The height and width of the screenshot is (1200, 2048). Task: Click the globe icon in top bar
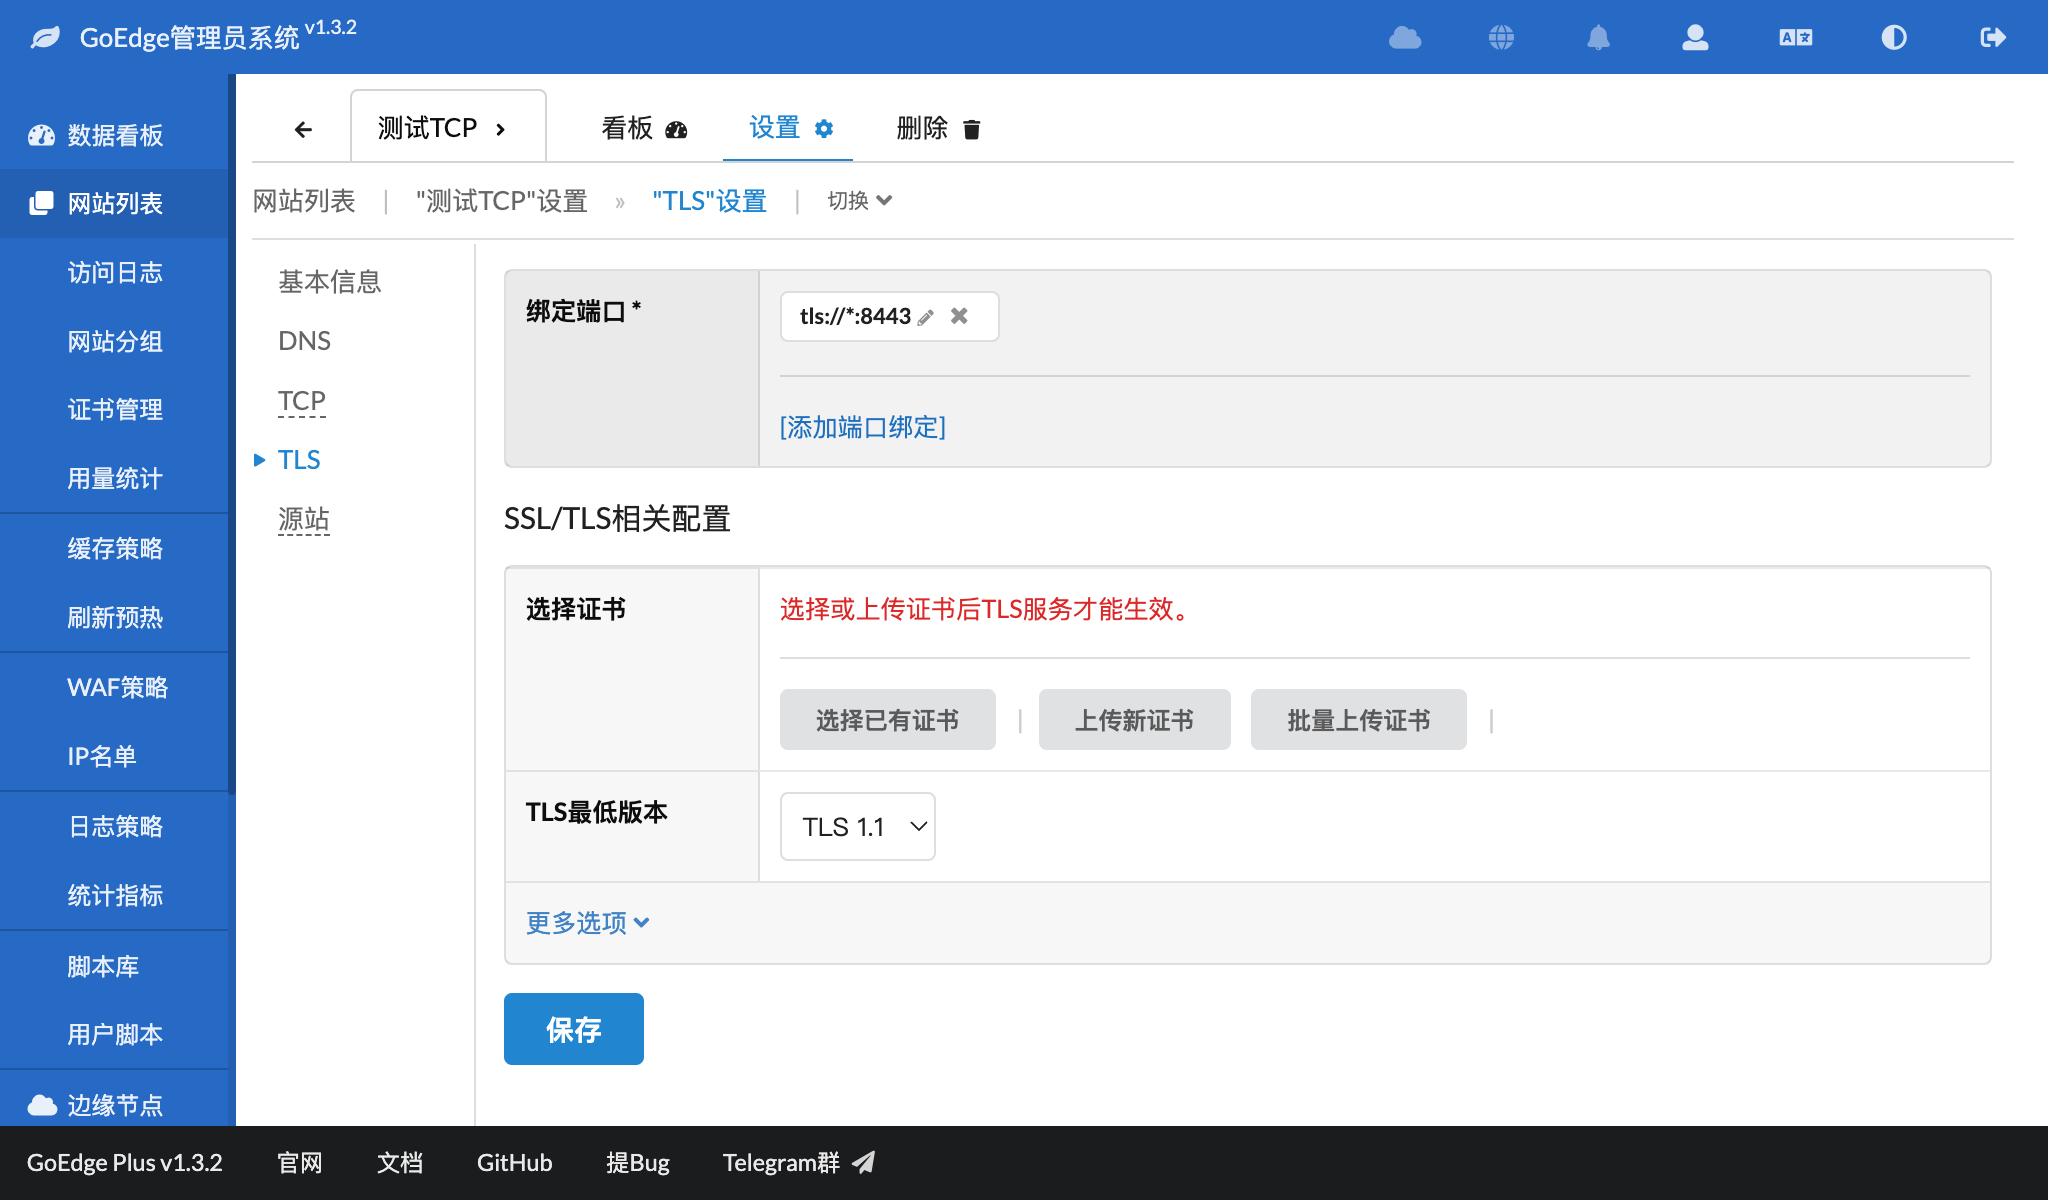point(1501,38)
